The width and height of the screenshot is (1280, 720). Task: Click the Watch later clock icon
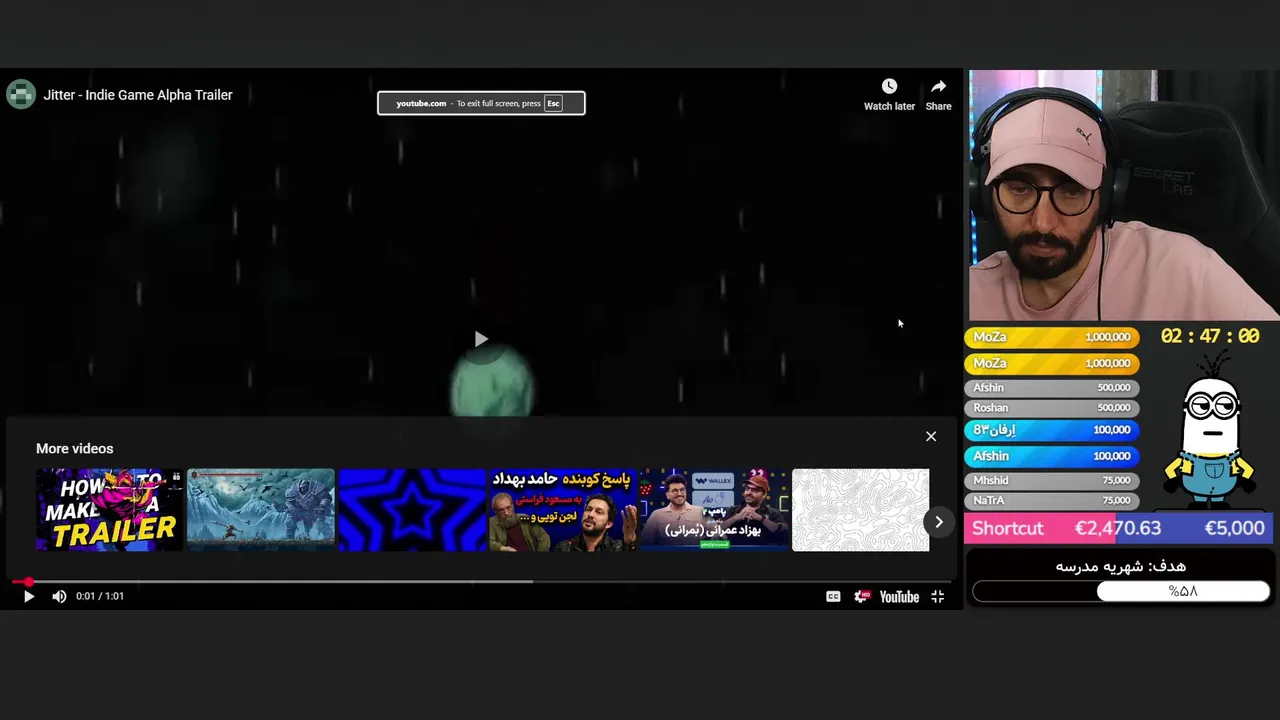(889, 86)
